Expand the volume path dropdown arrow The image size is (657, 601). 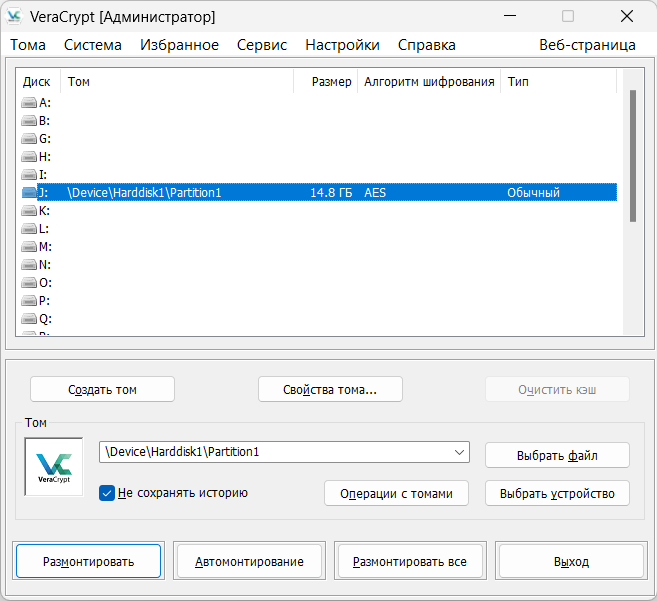coord(459,452)
